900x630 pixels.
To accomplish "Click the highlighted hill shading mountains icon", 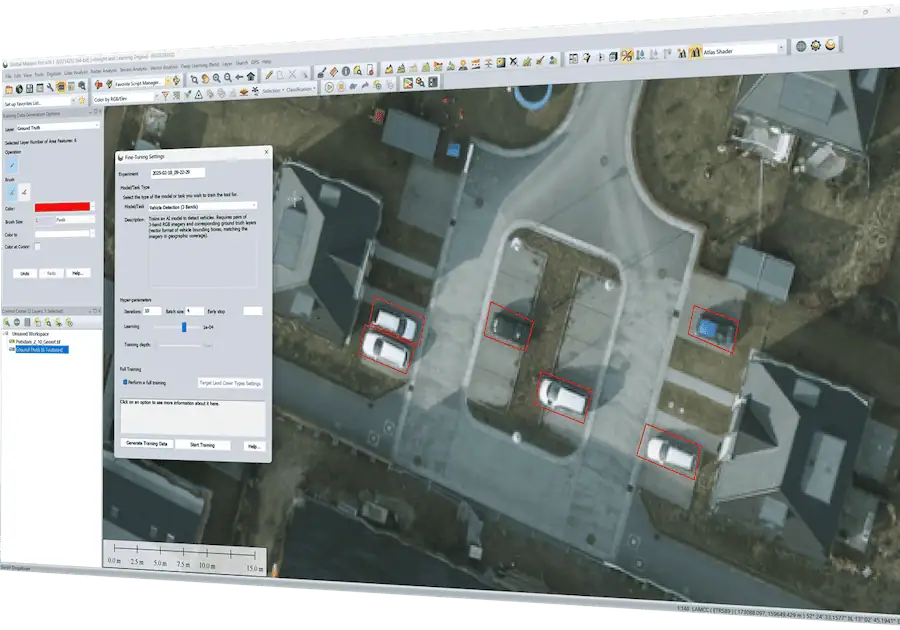I will point(696,52).
